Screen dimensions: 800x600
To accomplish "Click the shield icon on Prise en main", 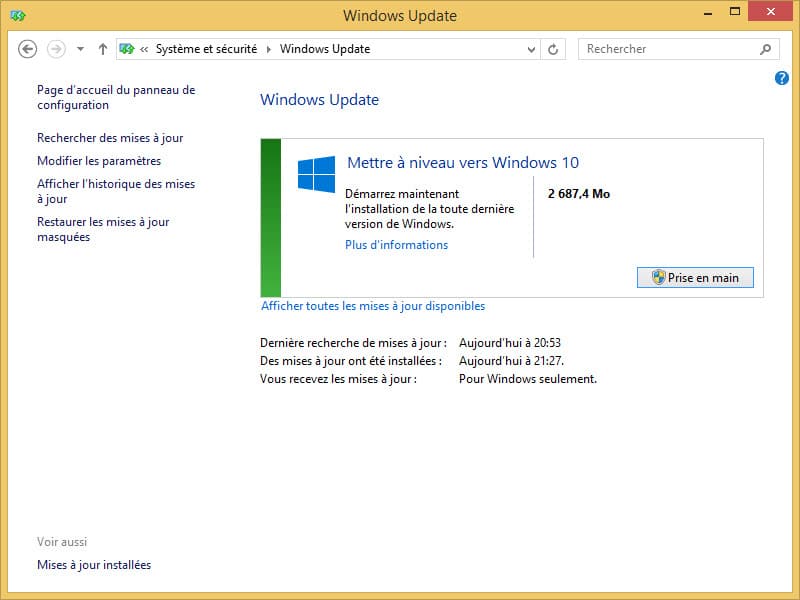I will click(x=658, y=278).
